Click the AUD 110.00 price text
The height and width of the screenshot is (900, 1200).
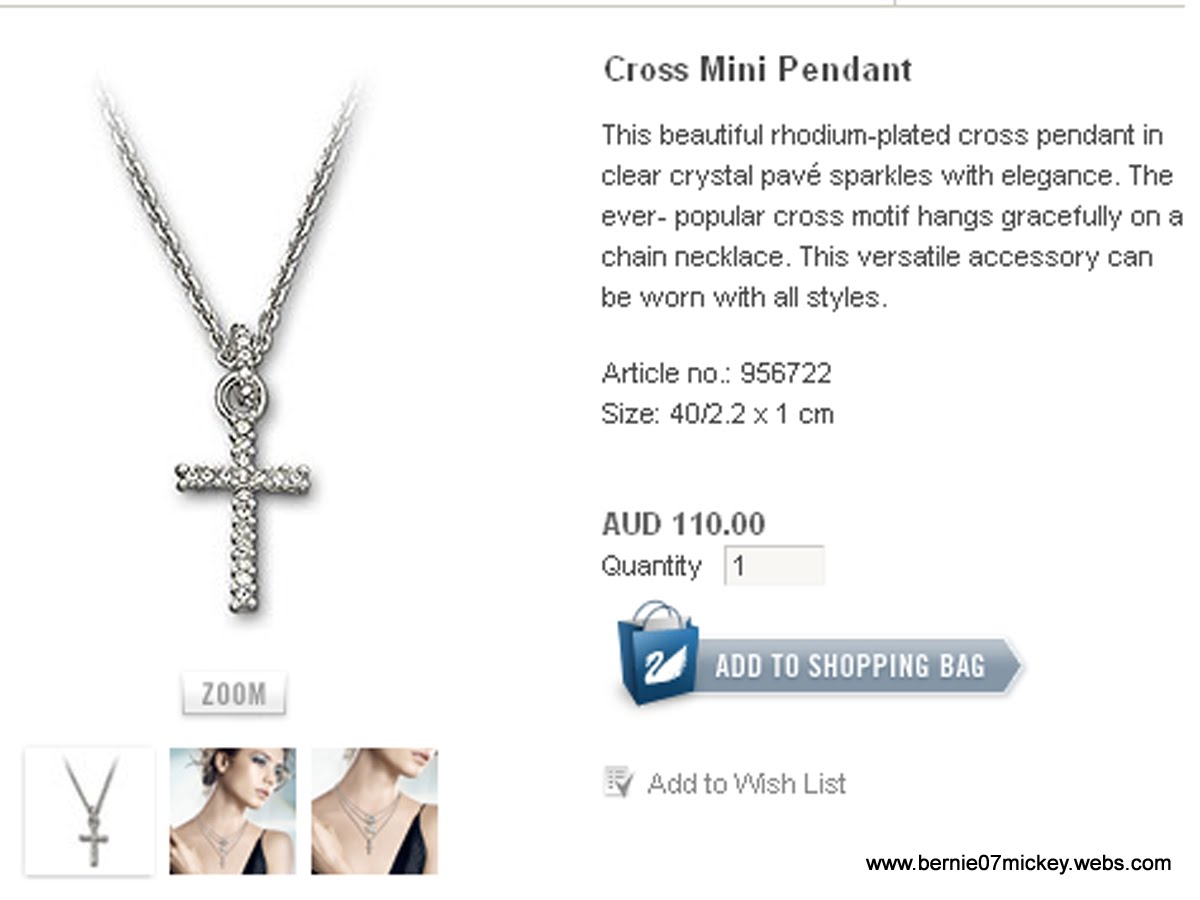(x=683, y=523)
